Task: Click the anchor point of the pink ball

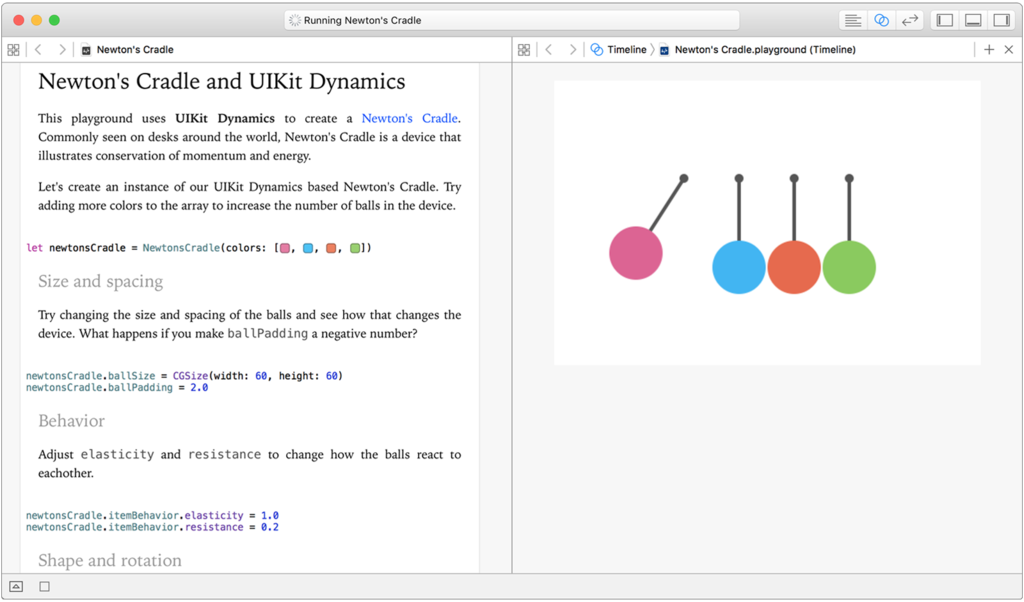Action: click(684, 178)
